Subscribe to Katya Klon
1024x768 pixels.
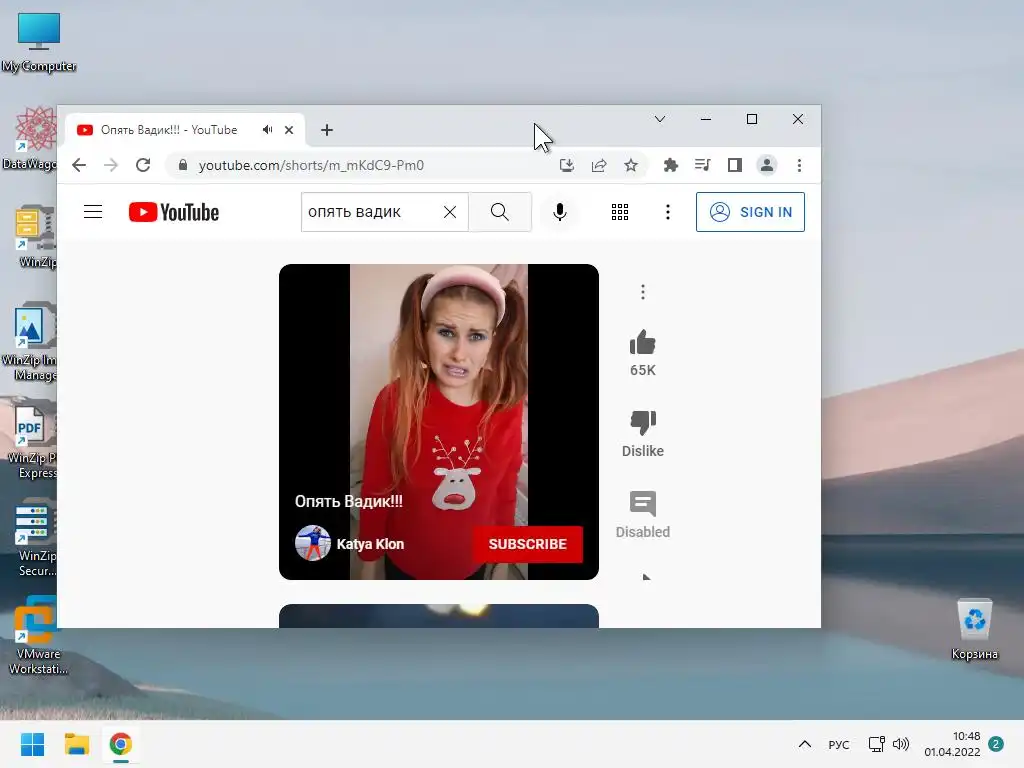point(528,544)
